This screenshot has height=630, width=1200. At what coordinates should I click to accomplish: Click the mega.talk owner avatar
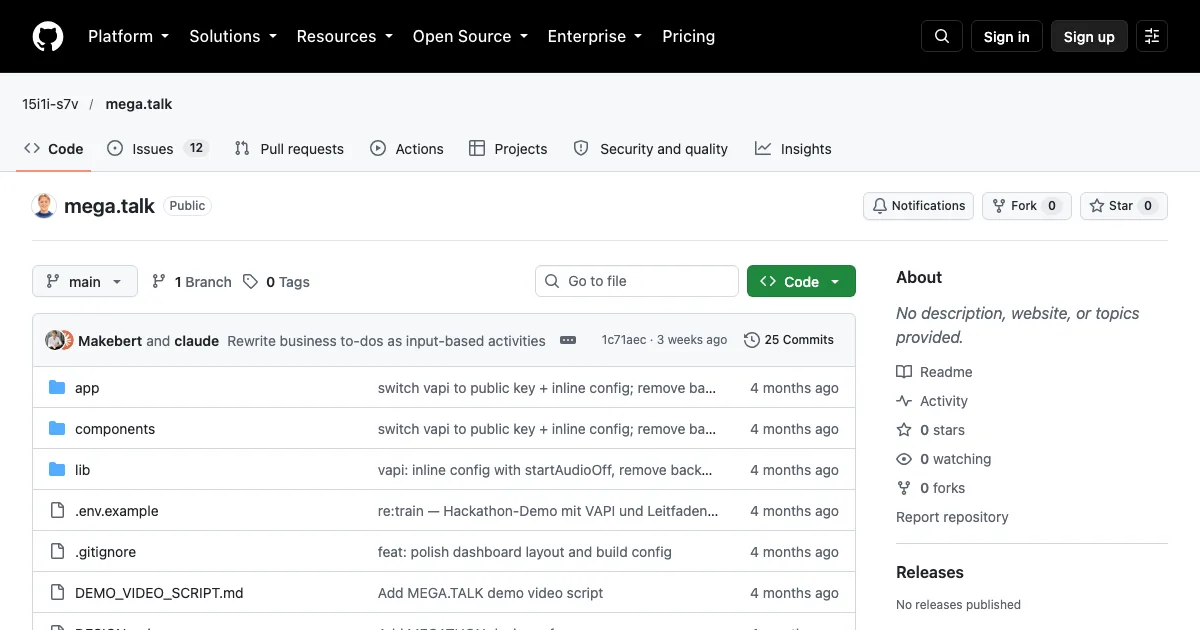coord(44,206)
